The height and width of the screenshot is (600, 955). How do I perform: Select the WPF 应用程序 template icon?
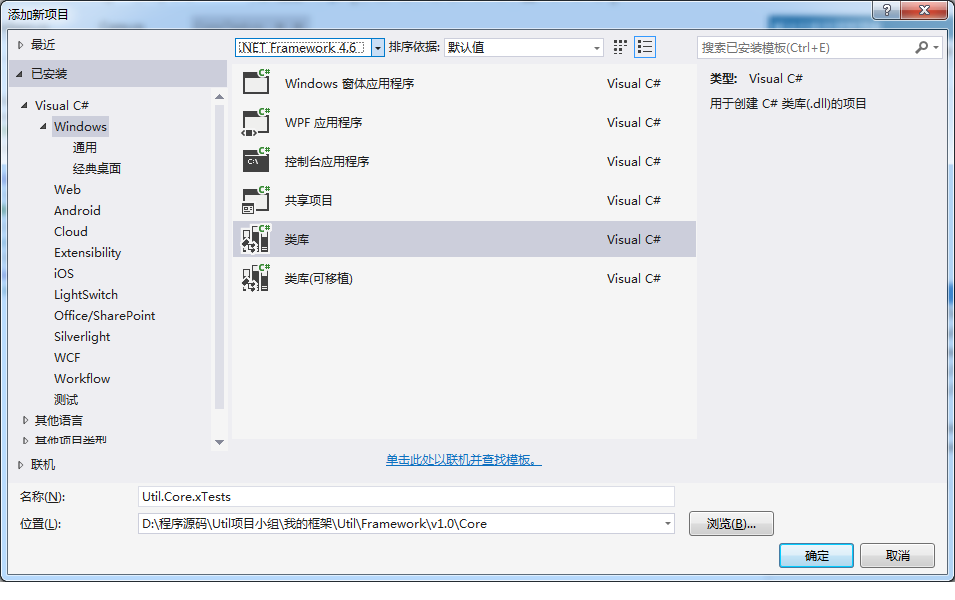click(256, 122)
